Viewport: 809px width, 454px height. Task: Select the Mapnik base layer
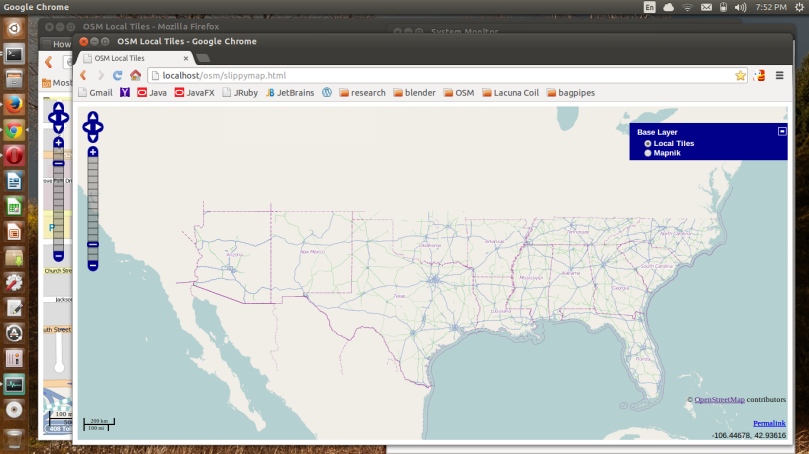tap(648, 153)
